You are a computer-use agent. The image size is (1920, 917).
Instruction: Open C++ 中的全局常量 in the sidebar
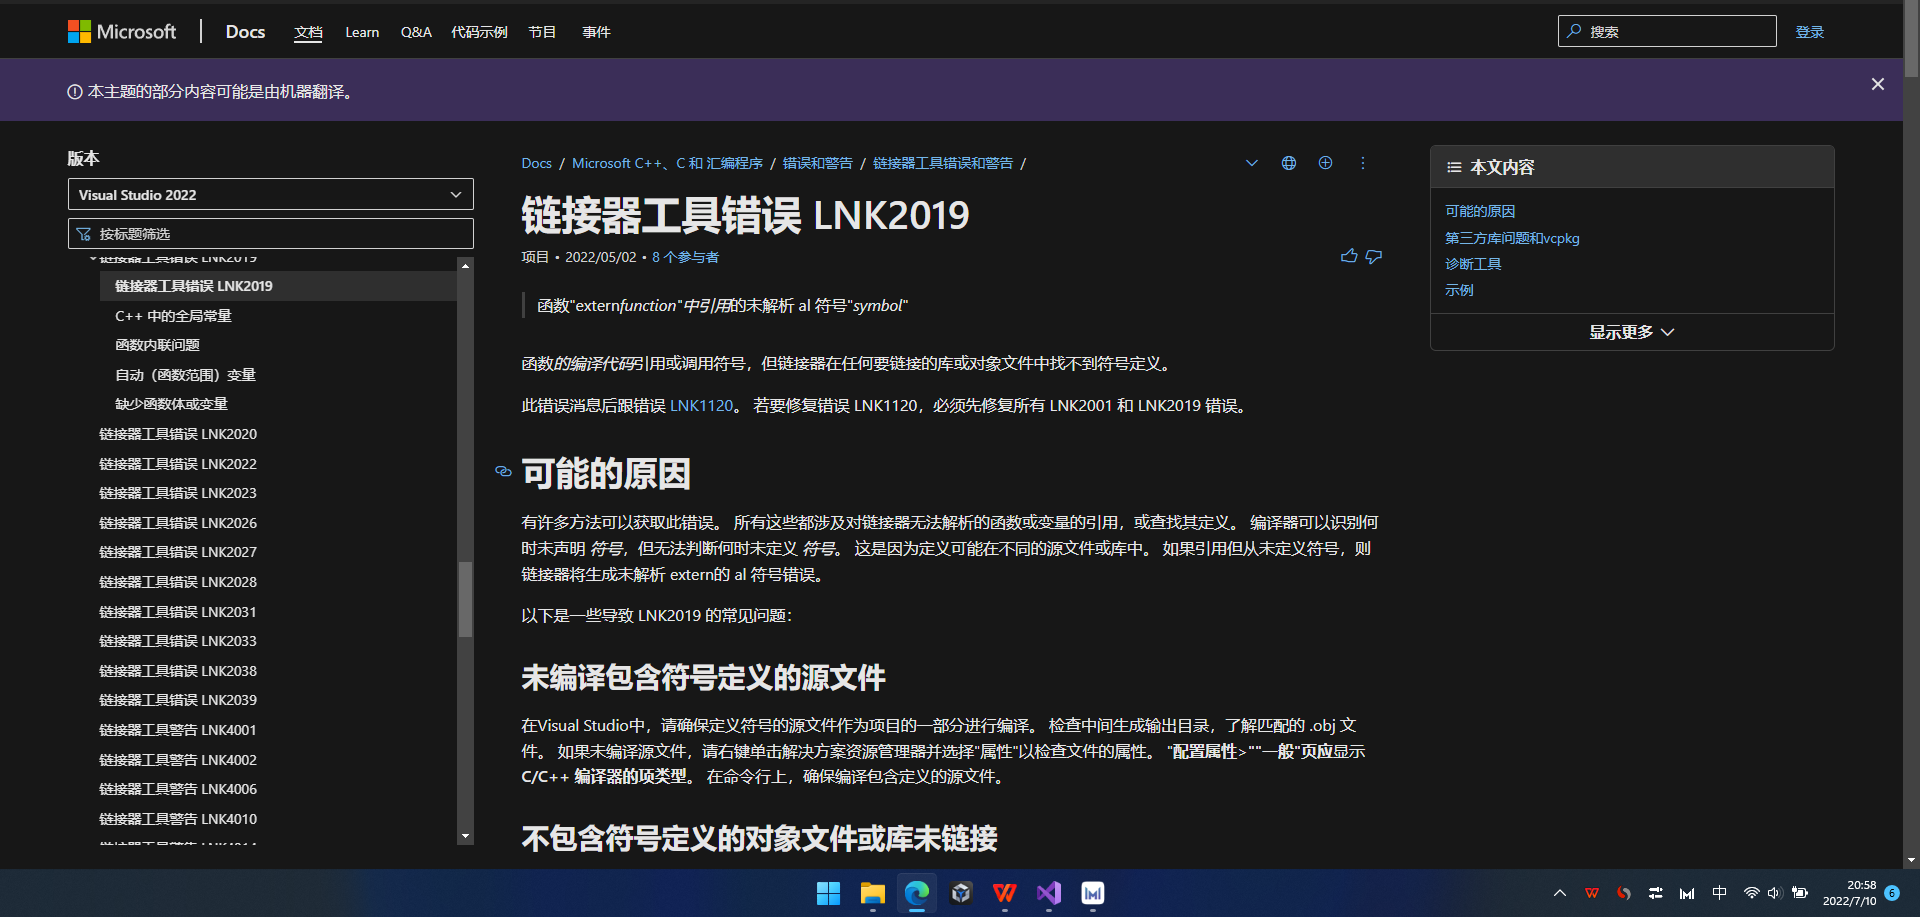click(x=173, y=316)
